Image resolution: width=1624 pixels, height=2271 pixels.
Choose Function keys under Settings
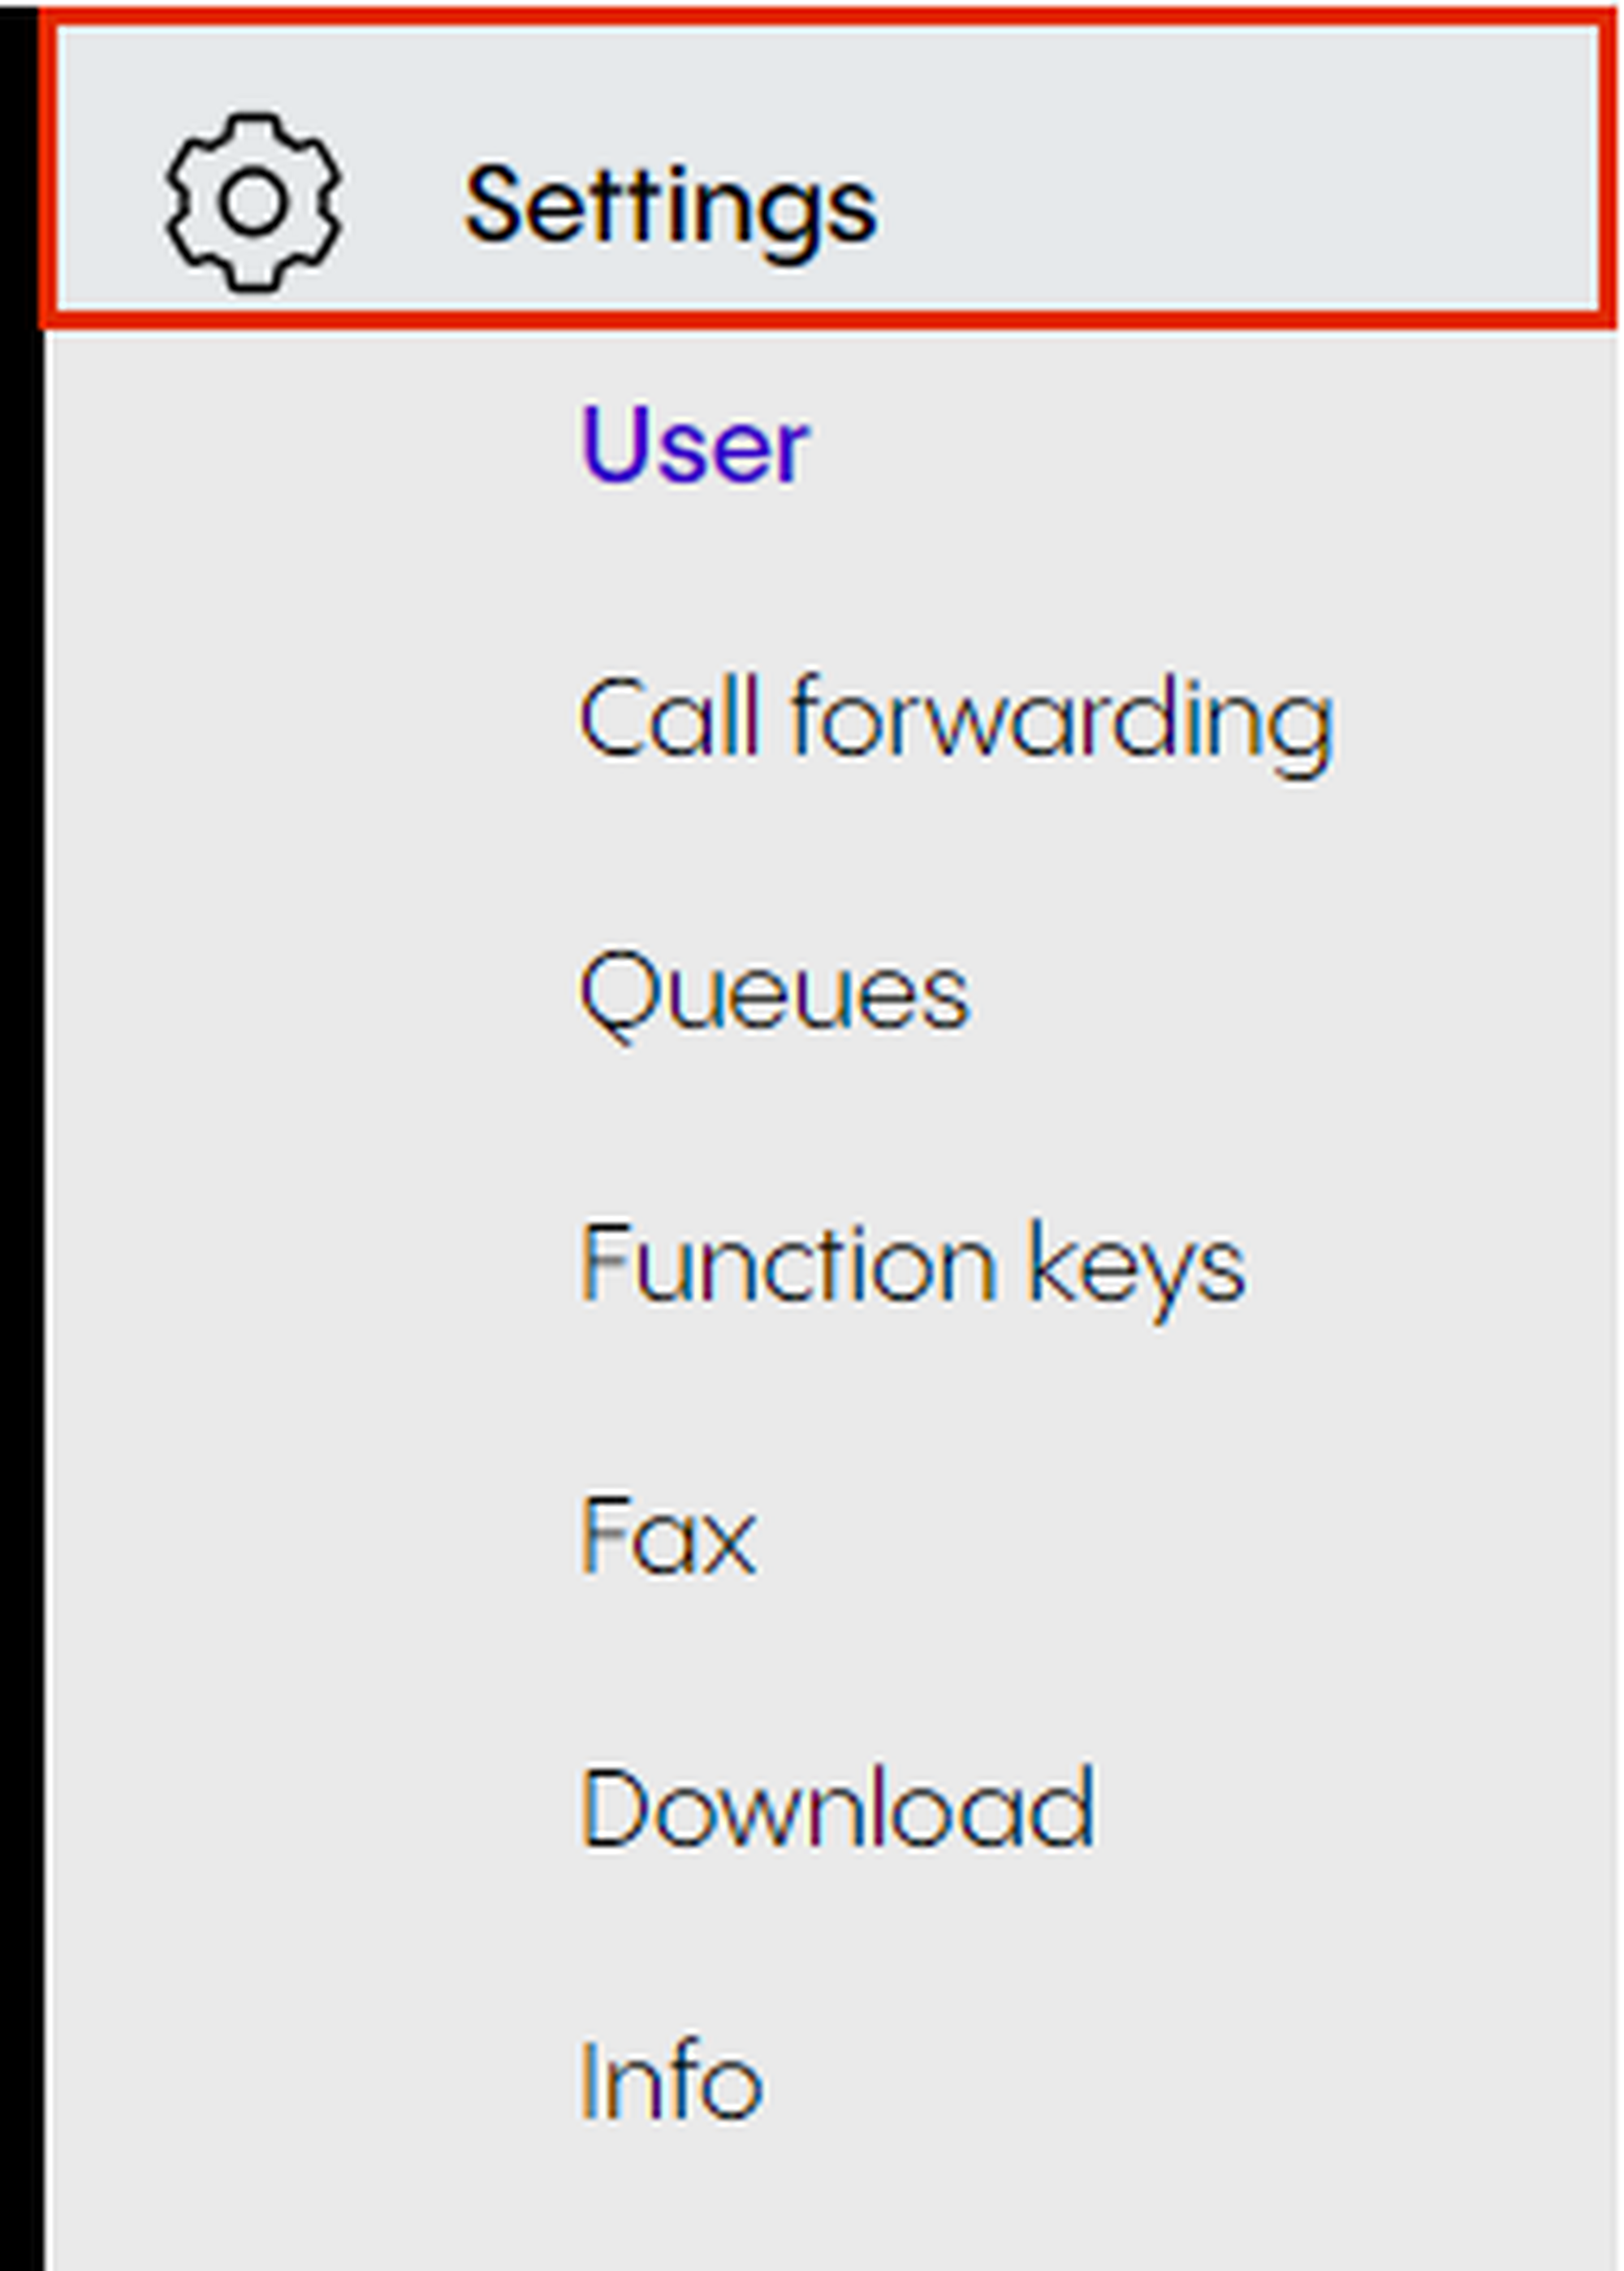(x=912, y=1266)
